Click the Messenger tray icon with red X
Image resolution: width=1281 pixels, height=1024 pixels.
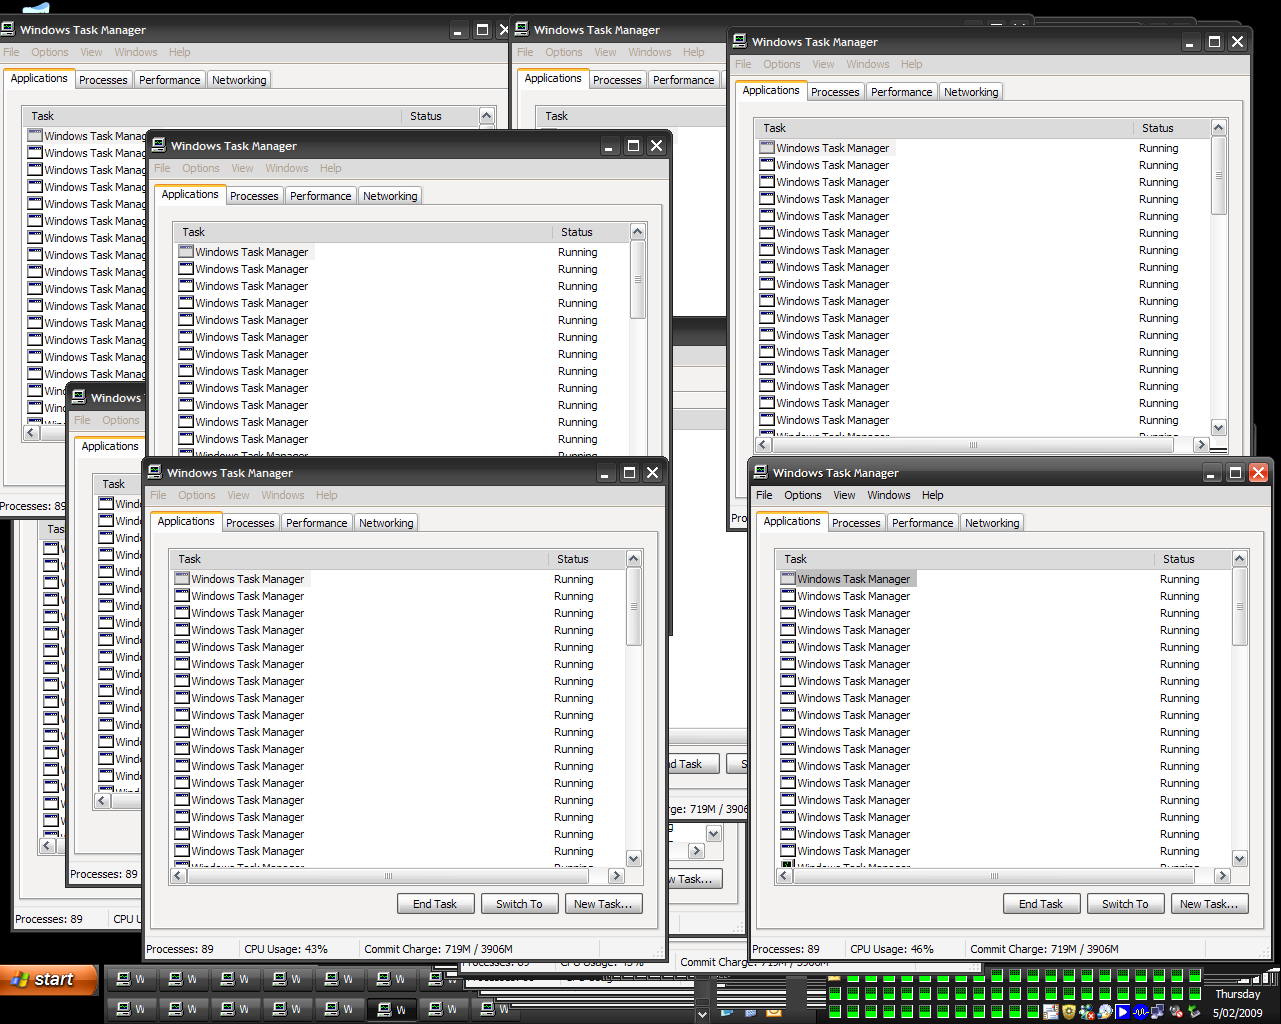(1086, 1012)
